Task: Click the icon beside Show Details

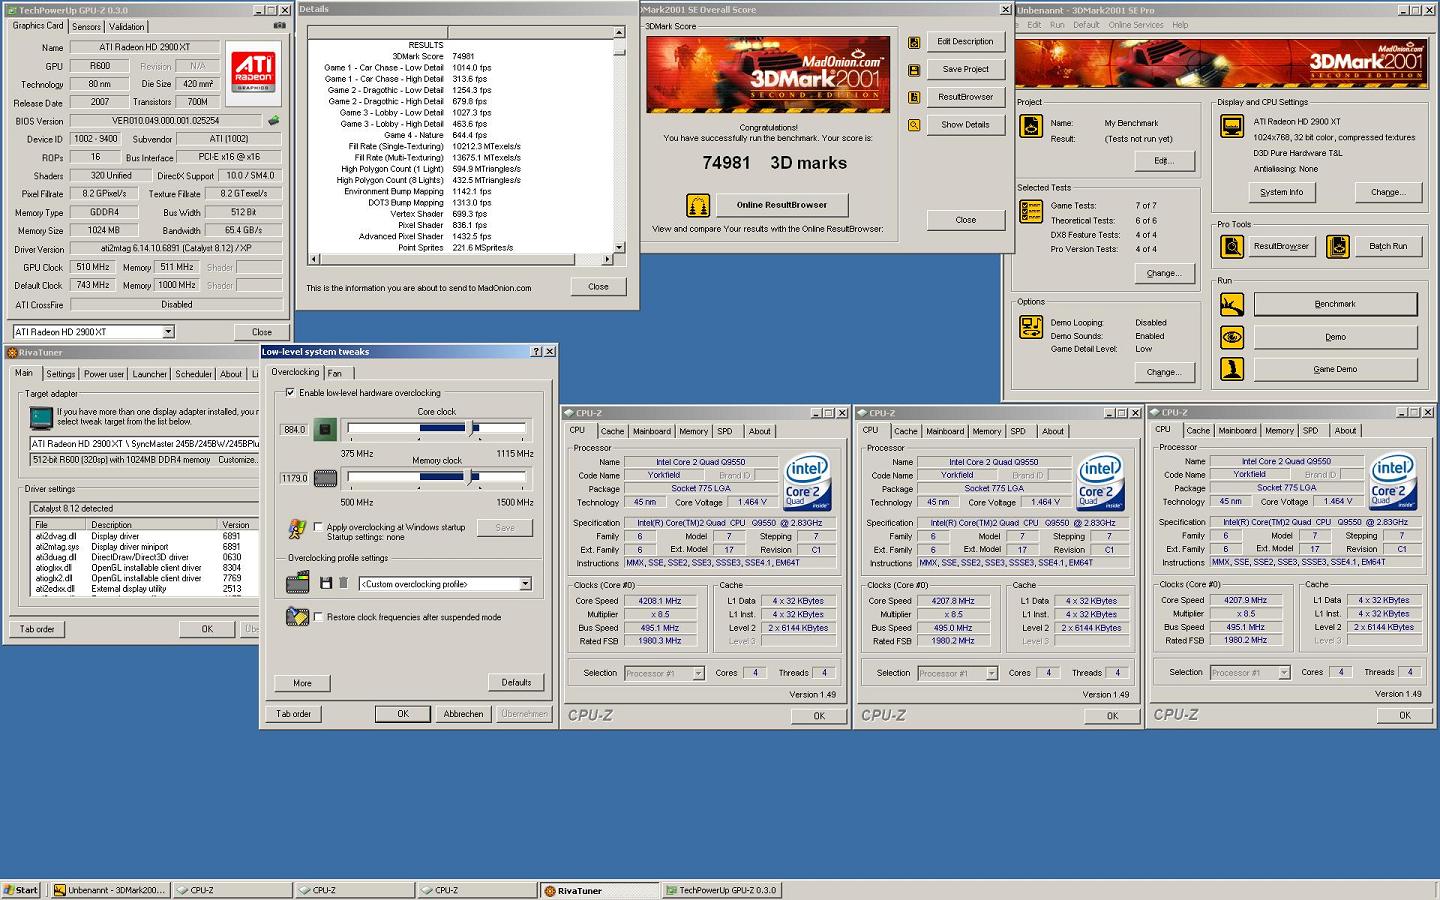Action: click(914, 125)
